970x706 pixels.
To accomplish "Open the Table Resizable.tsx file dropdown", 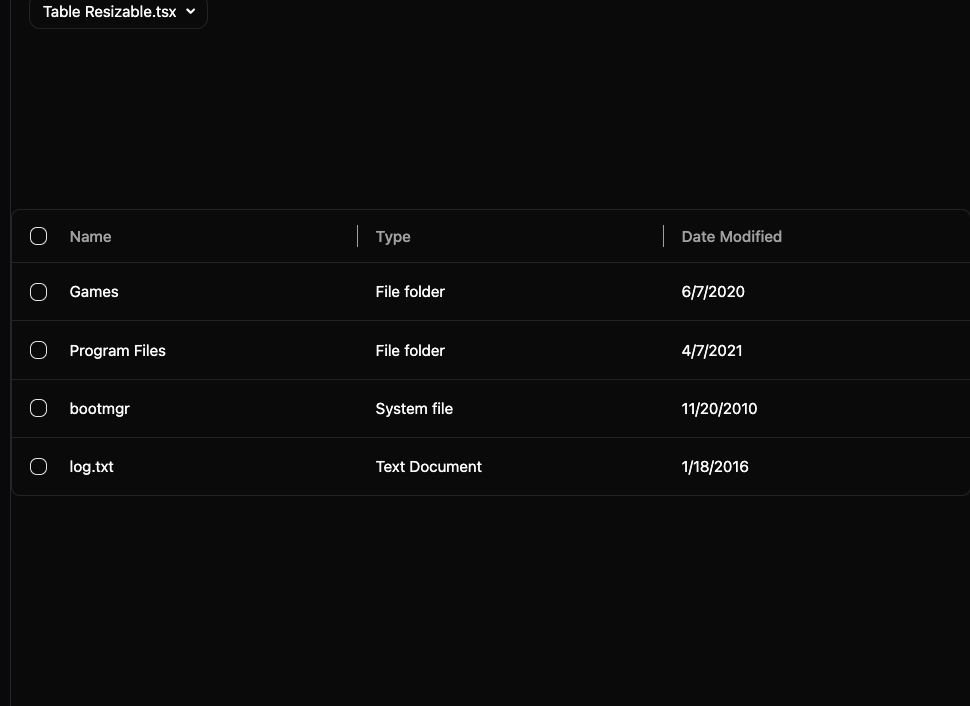I will (118, 12).
